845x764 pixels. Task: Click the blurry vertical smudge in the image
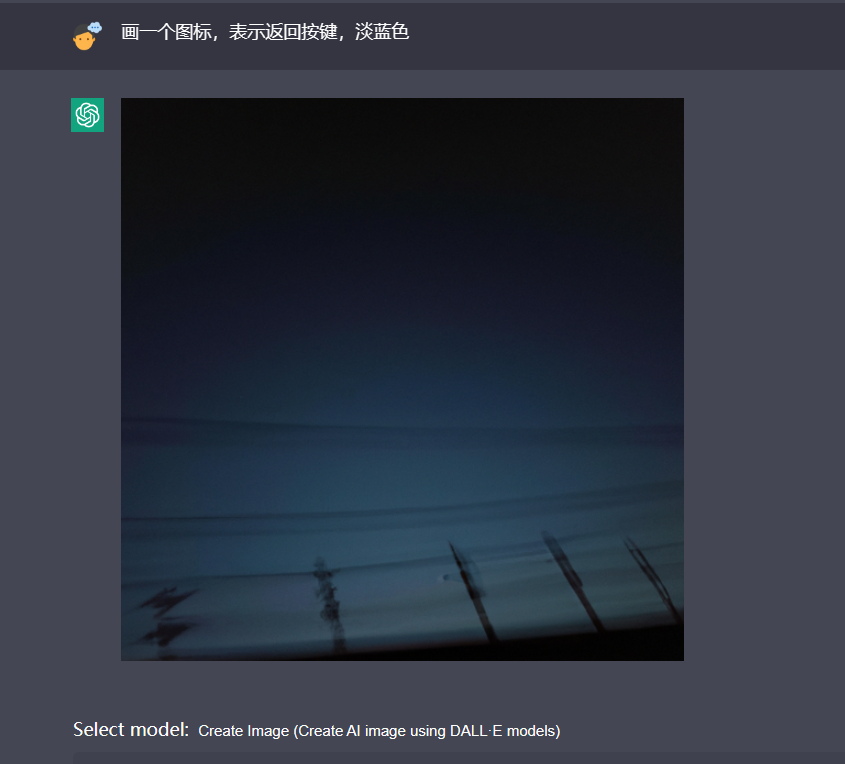click(x=328, y=601)
